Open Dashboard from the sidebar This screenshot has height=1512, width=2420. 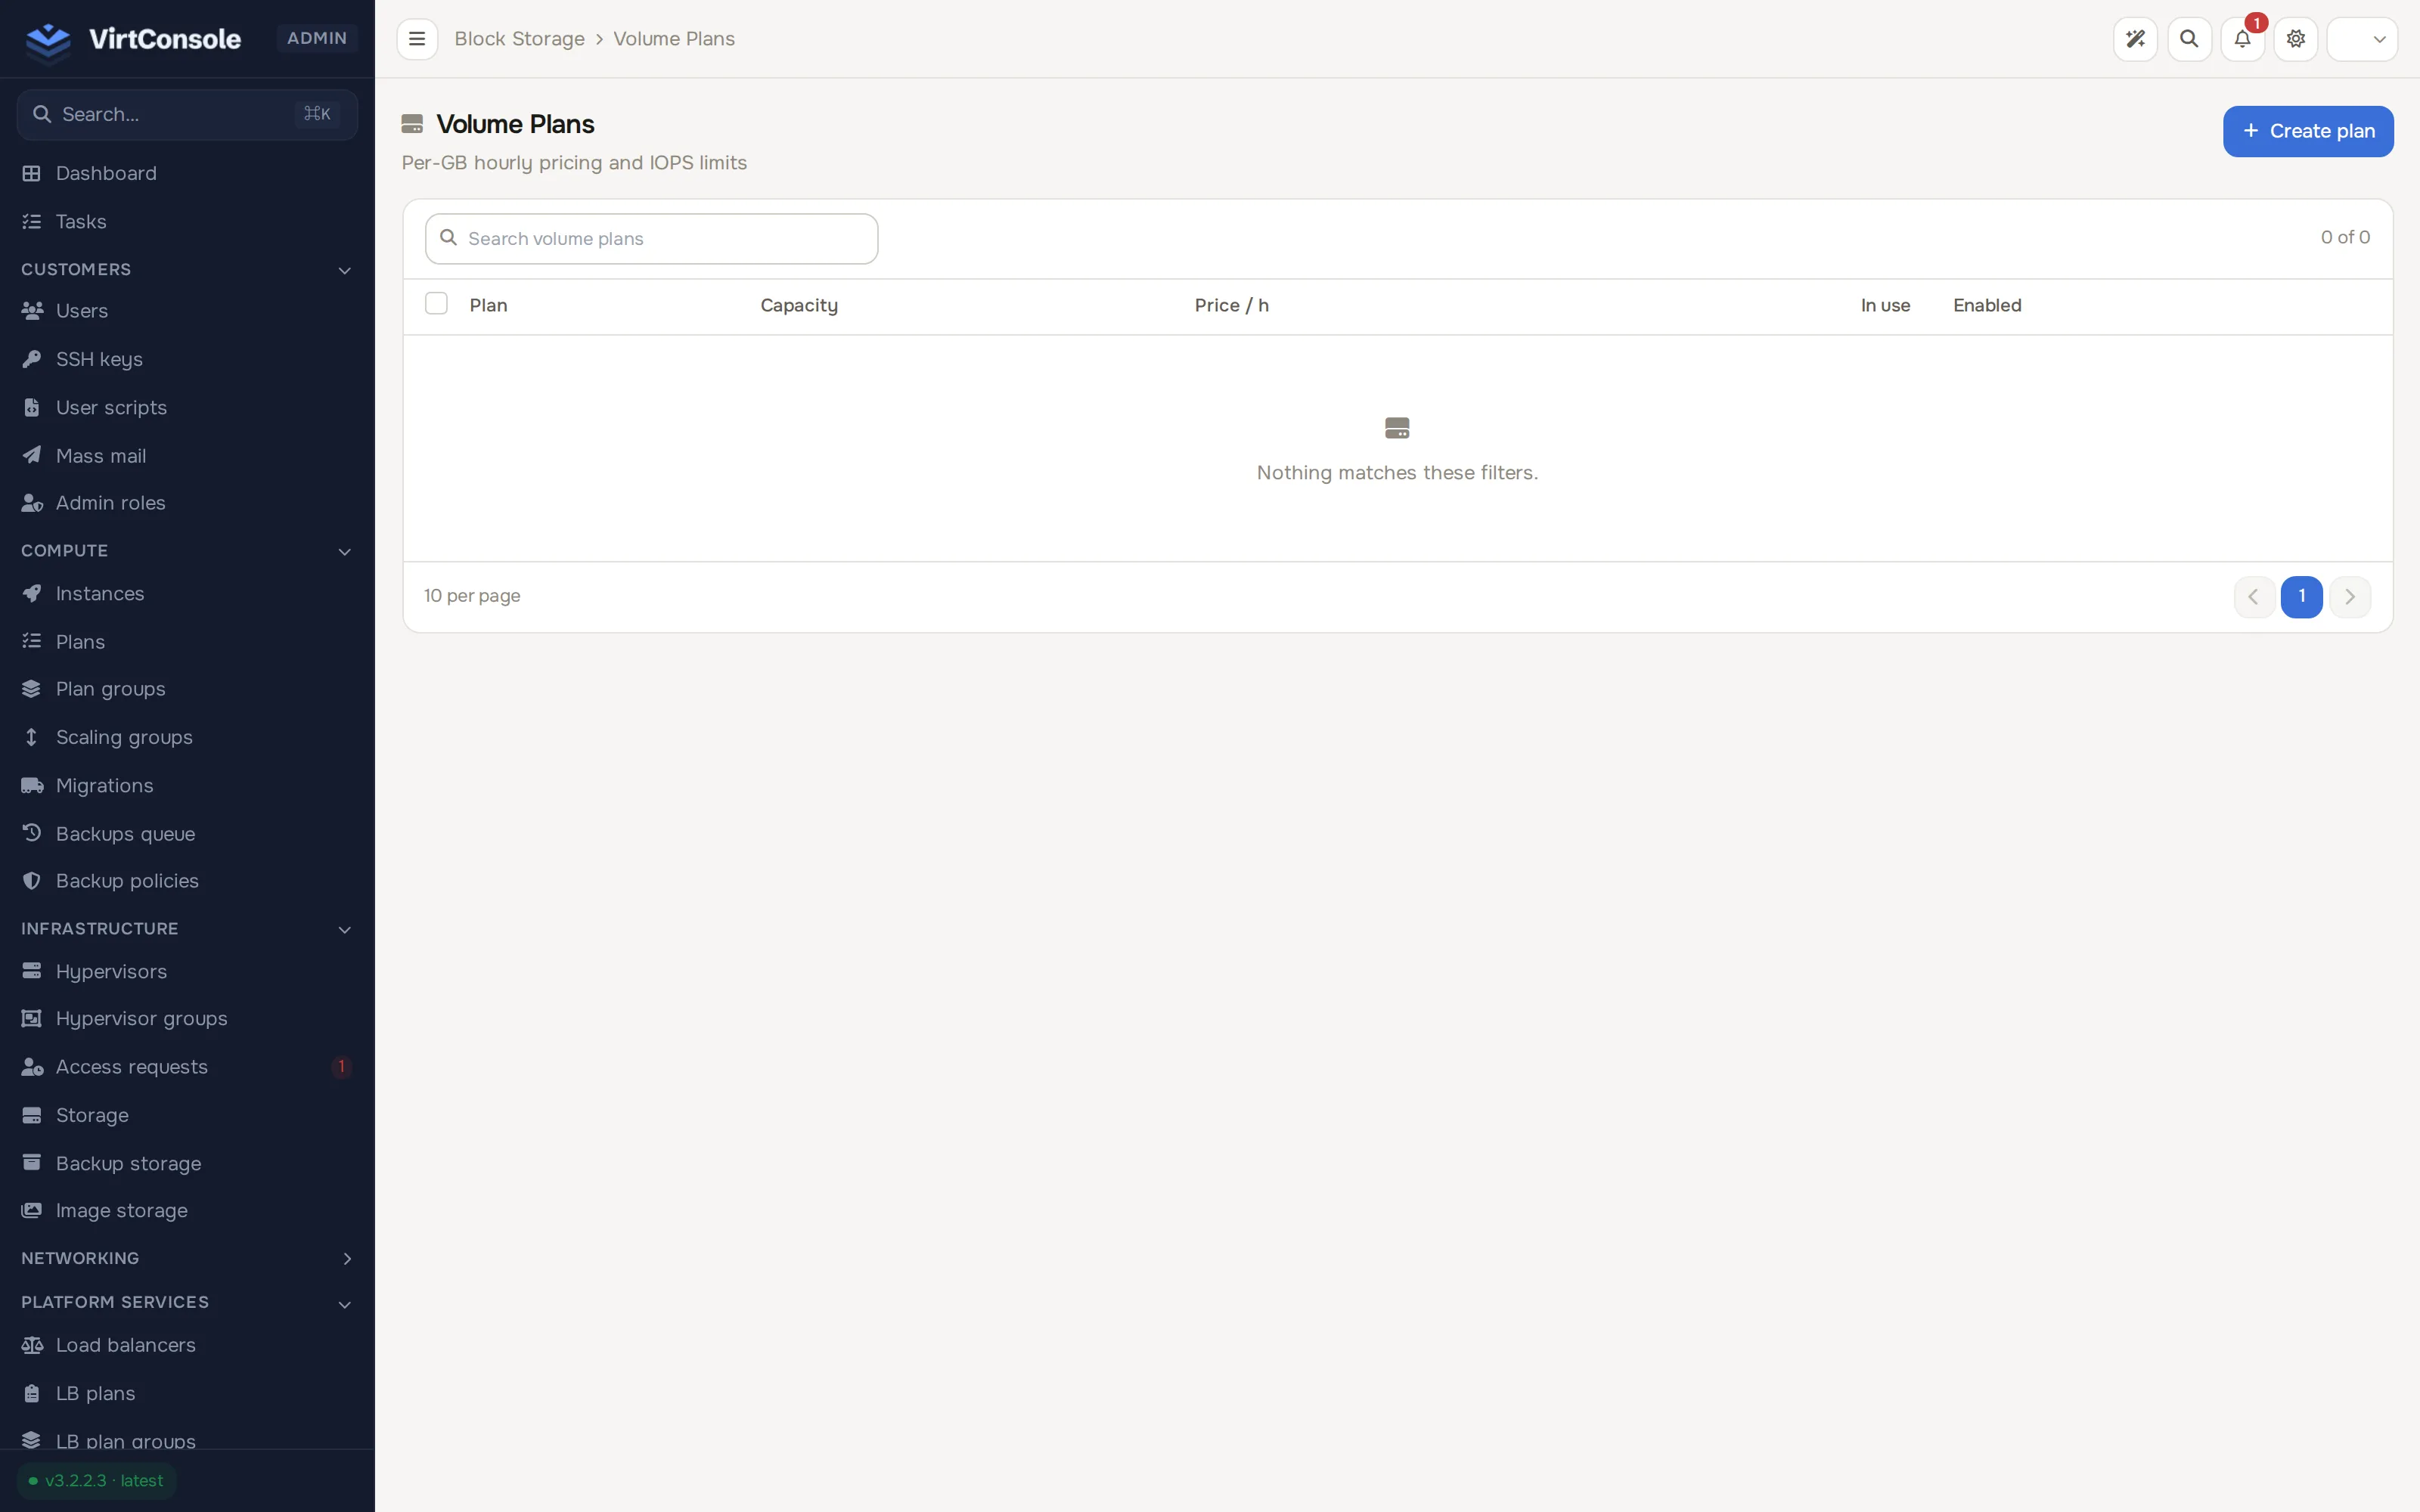pyautogui.click(x=187, y=173)
